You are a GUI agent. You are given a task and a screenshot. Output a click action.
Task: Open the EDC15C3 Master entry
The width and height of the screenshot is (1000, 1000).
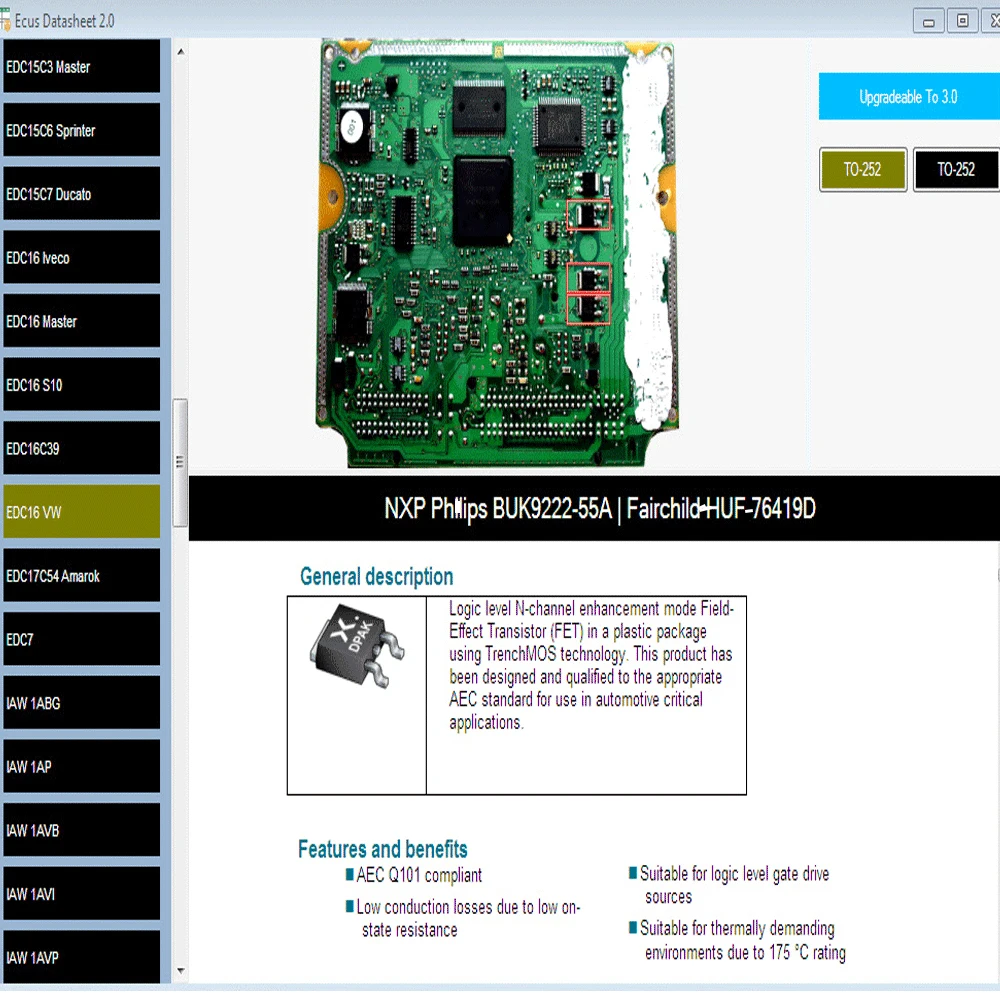[82, 66]
